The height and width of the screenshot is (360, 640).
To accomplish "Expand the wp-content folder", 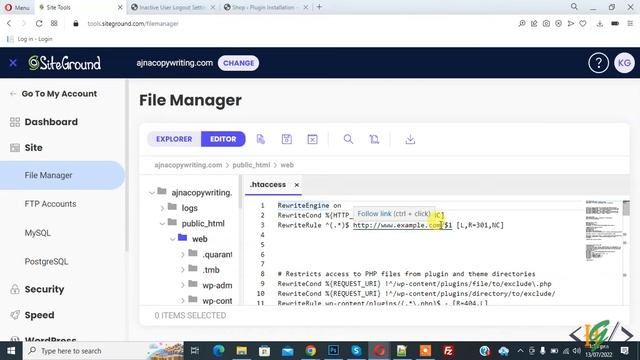I will click(x=182, y=301).
